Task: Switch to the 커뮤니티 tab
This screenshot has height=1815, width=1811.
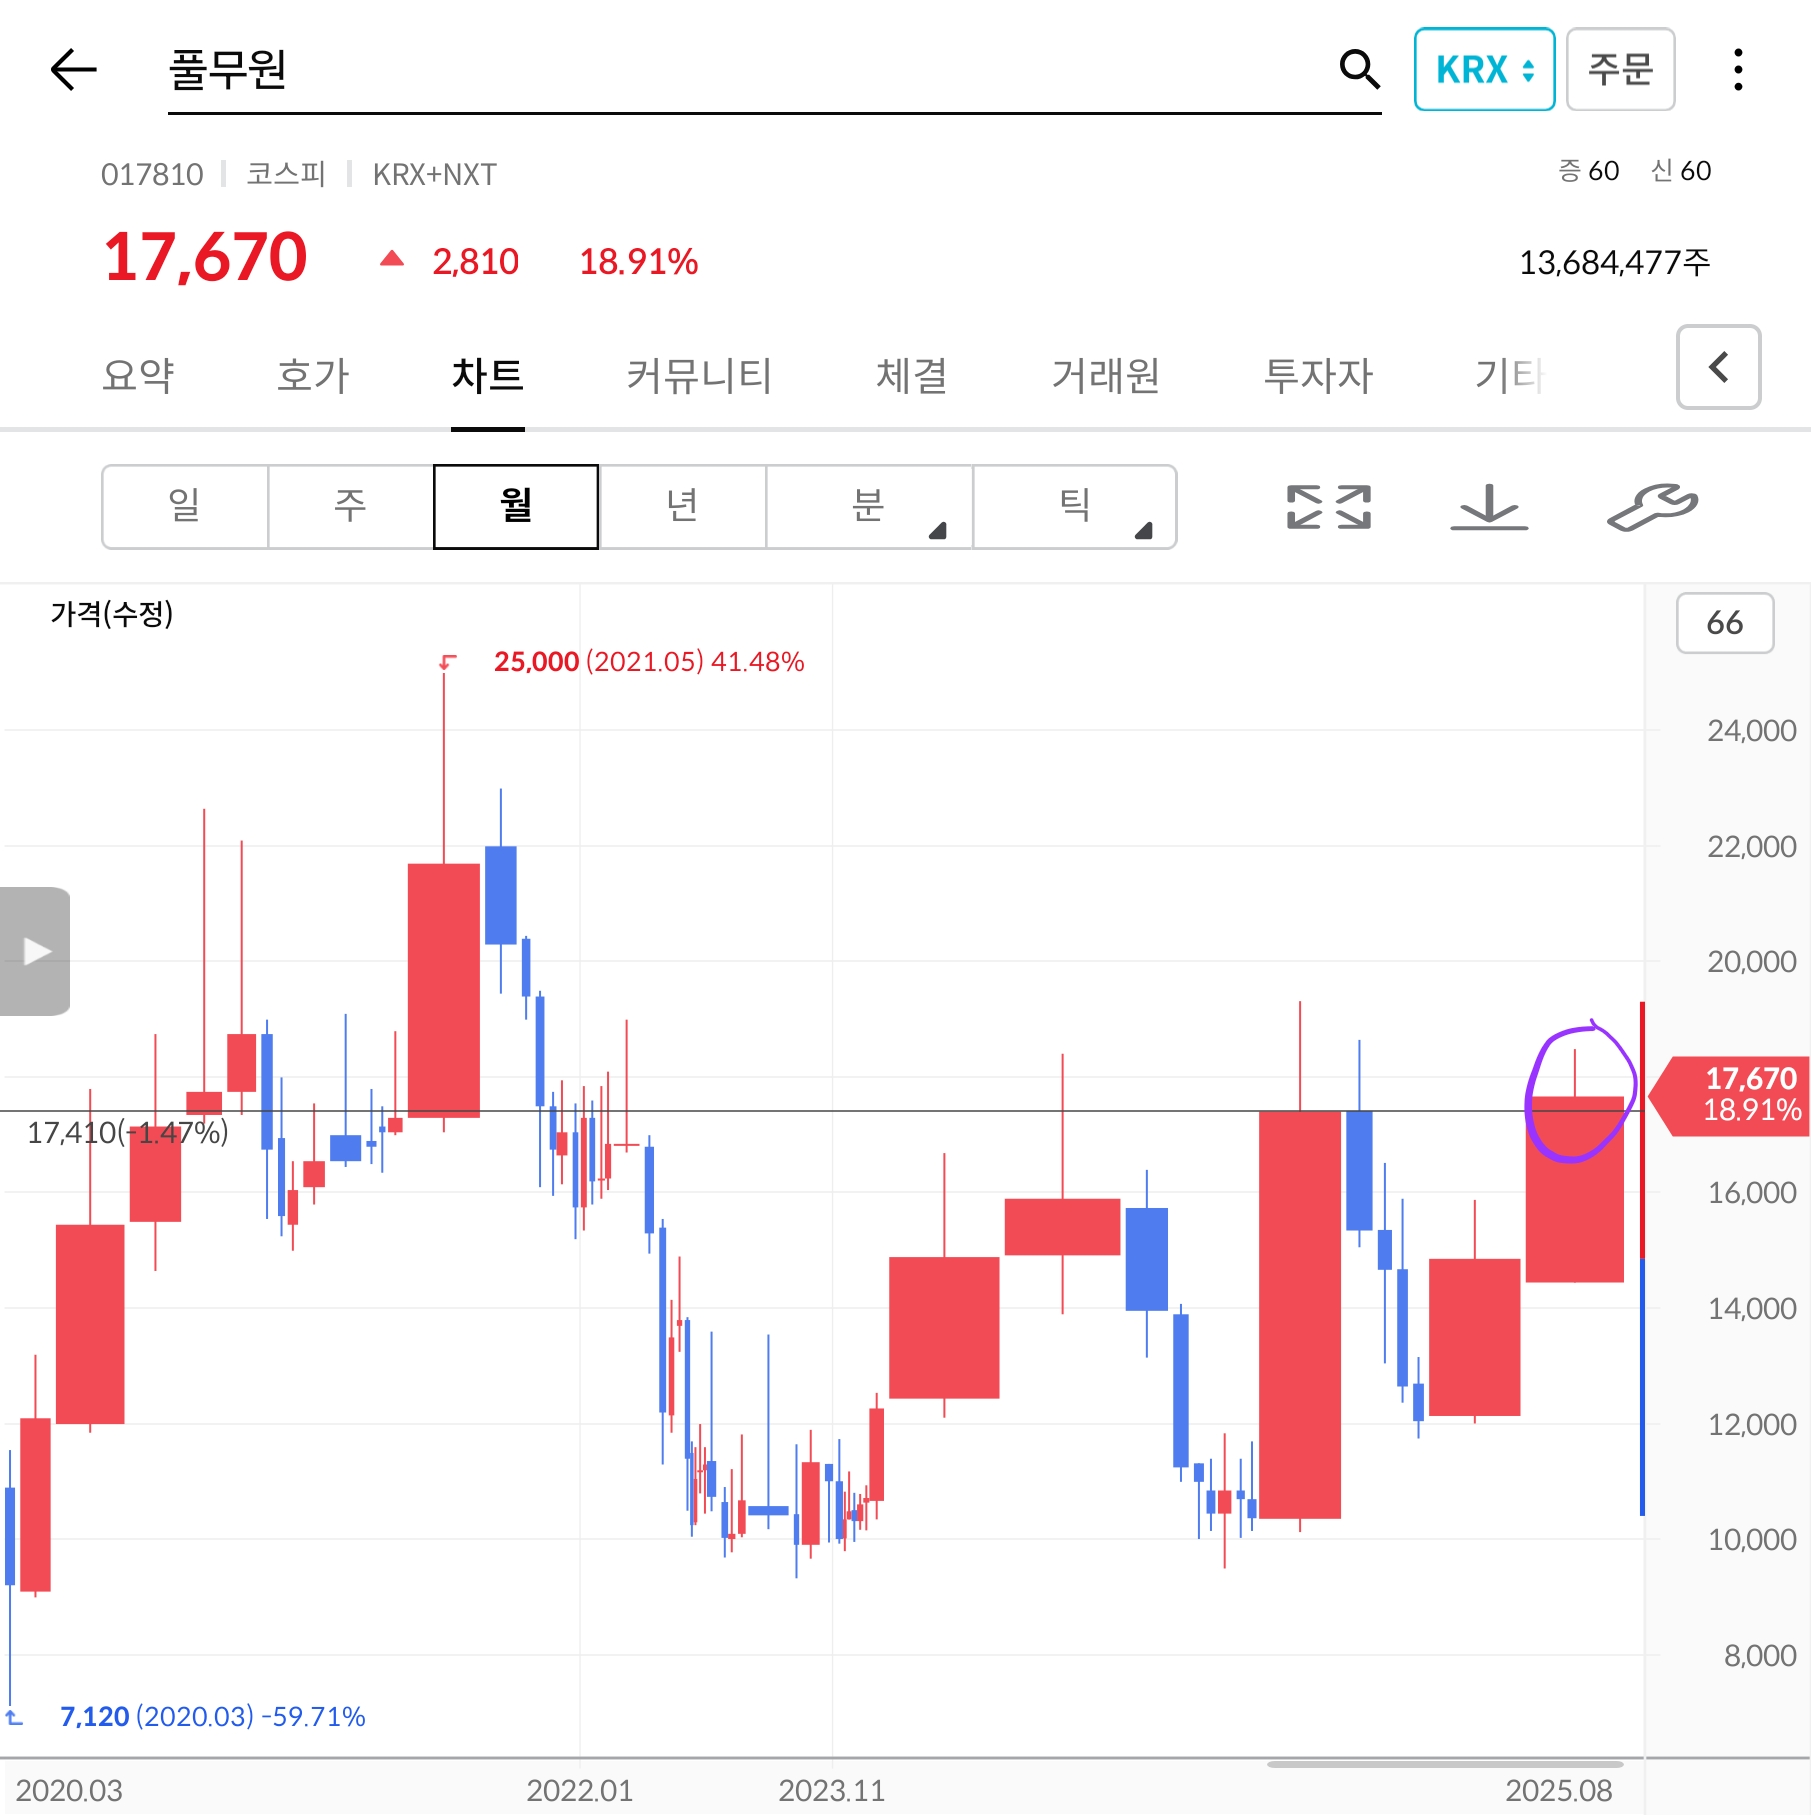Action: click(699, 376)
